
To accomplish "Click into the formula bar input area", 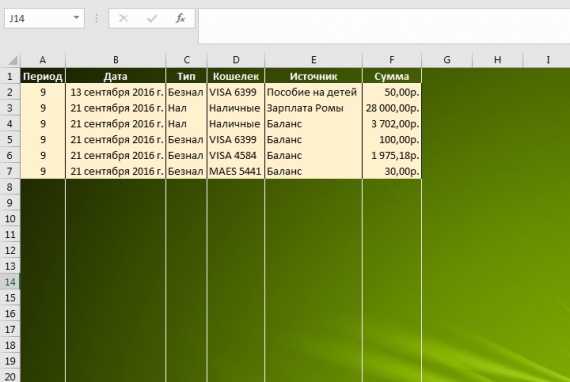I will click(x=384, y=25).
